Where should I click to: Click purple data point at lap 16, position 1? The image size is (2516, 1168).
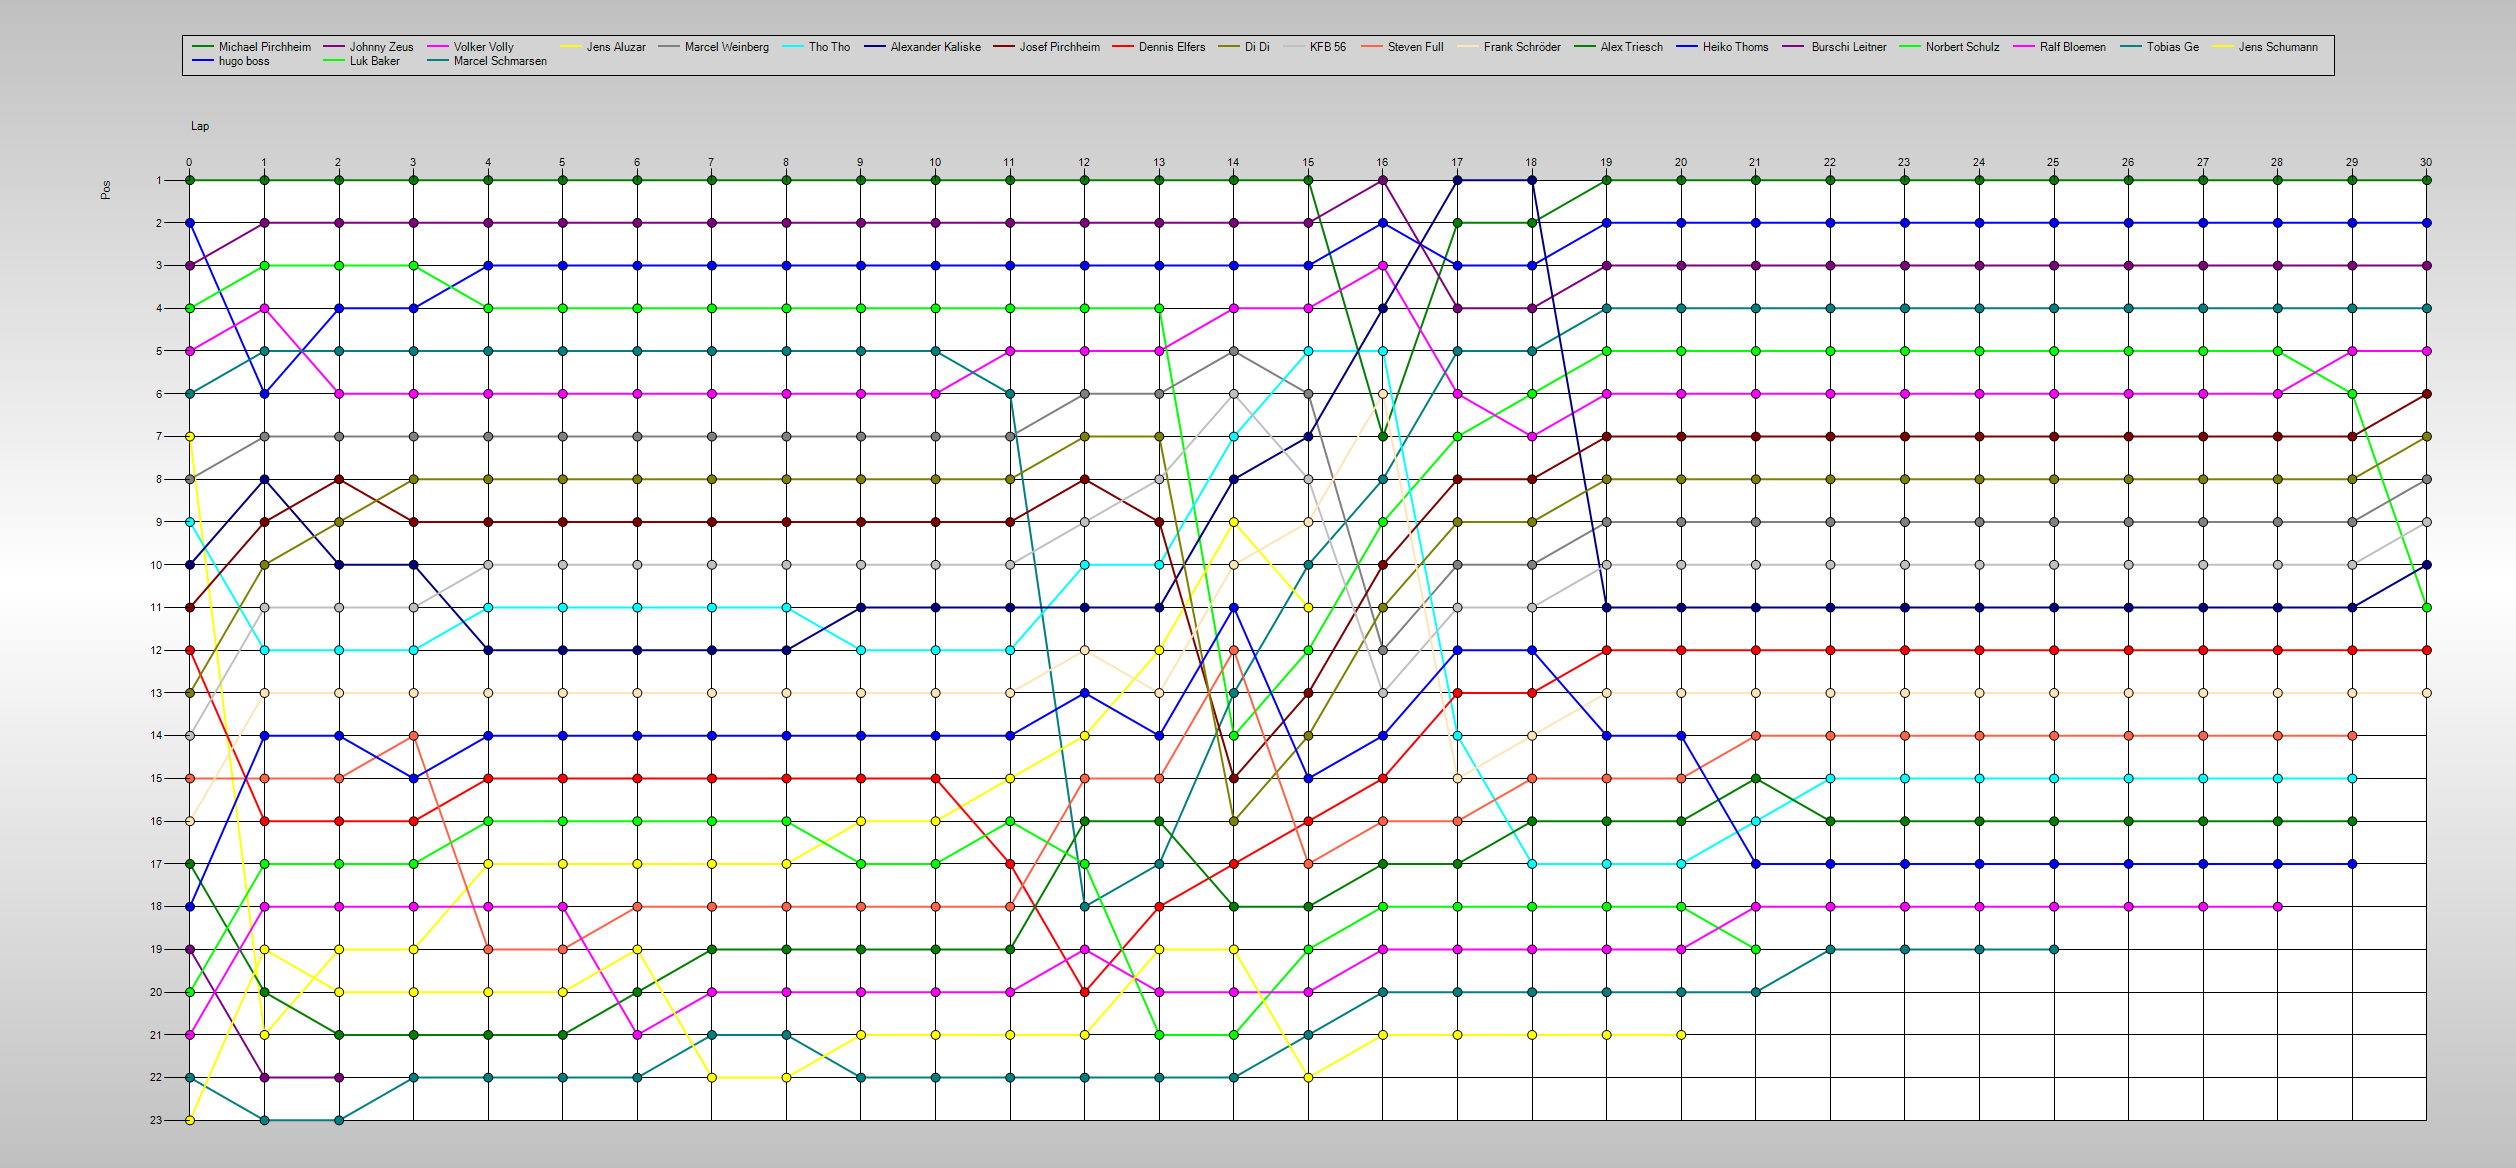point(1383,180)
